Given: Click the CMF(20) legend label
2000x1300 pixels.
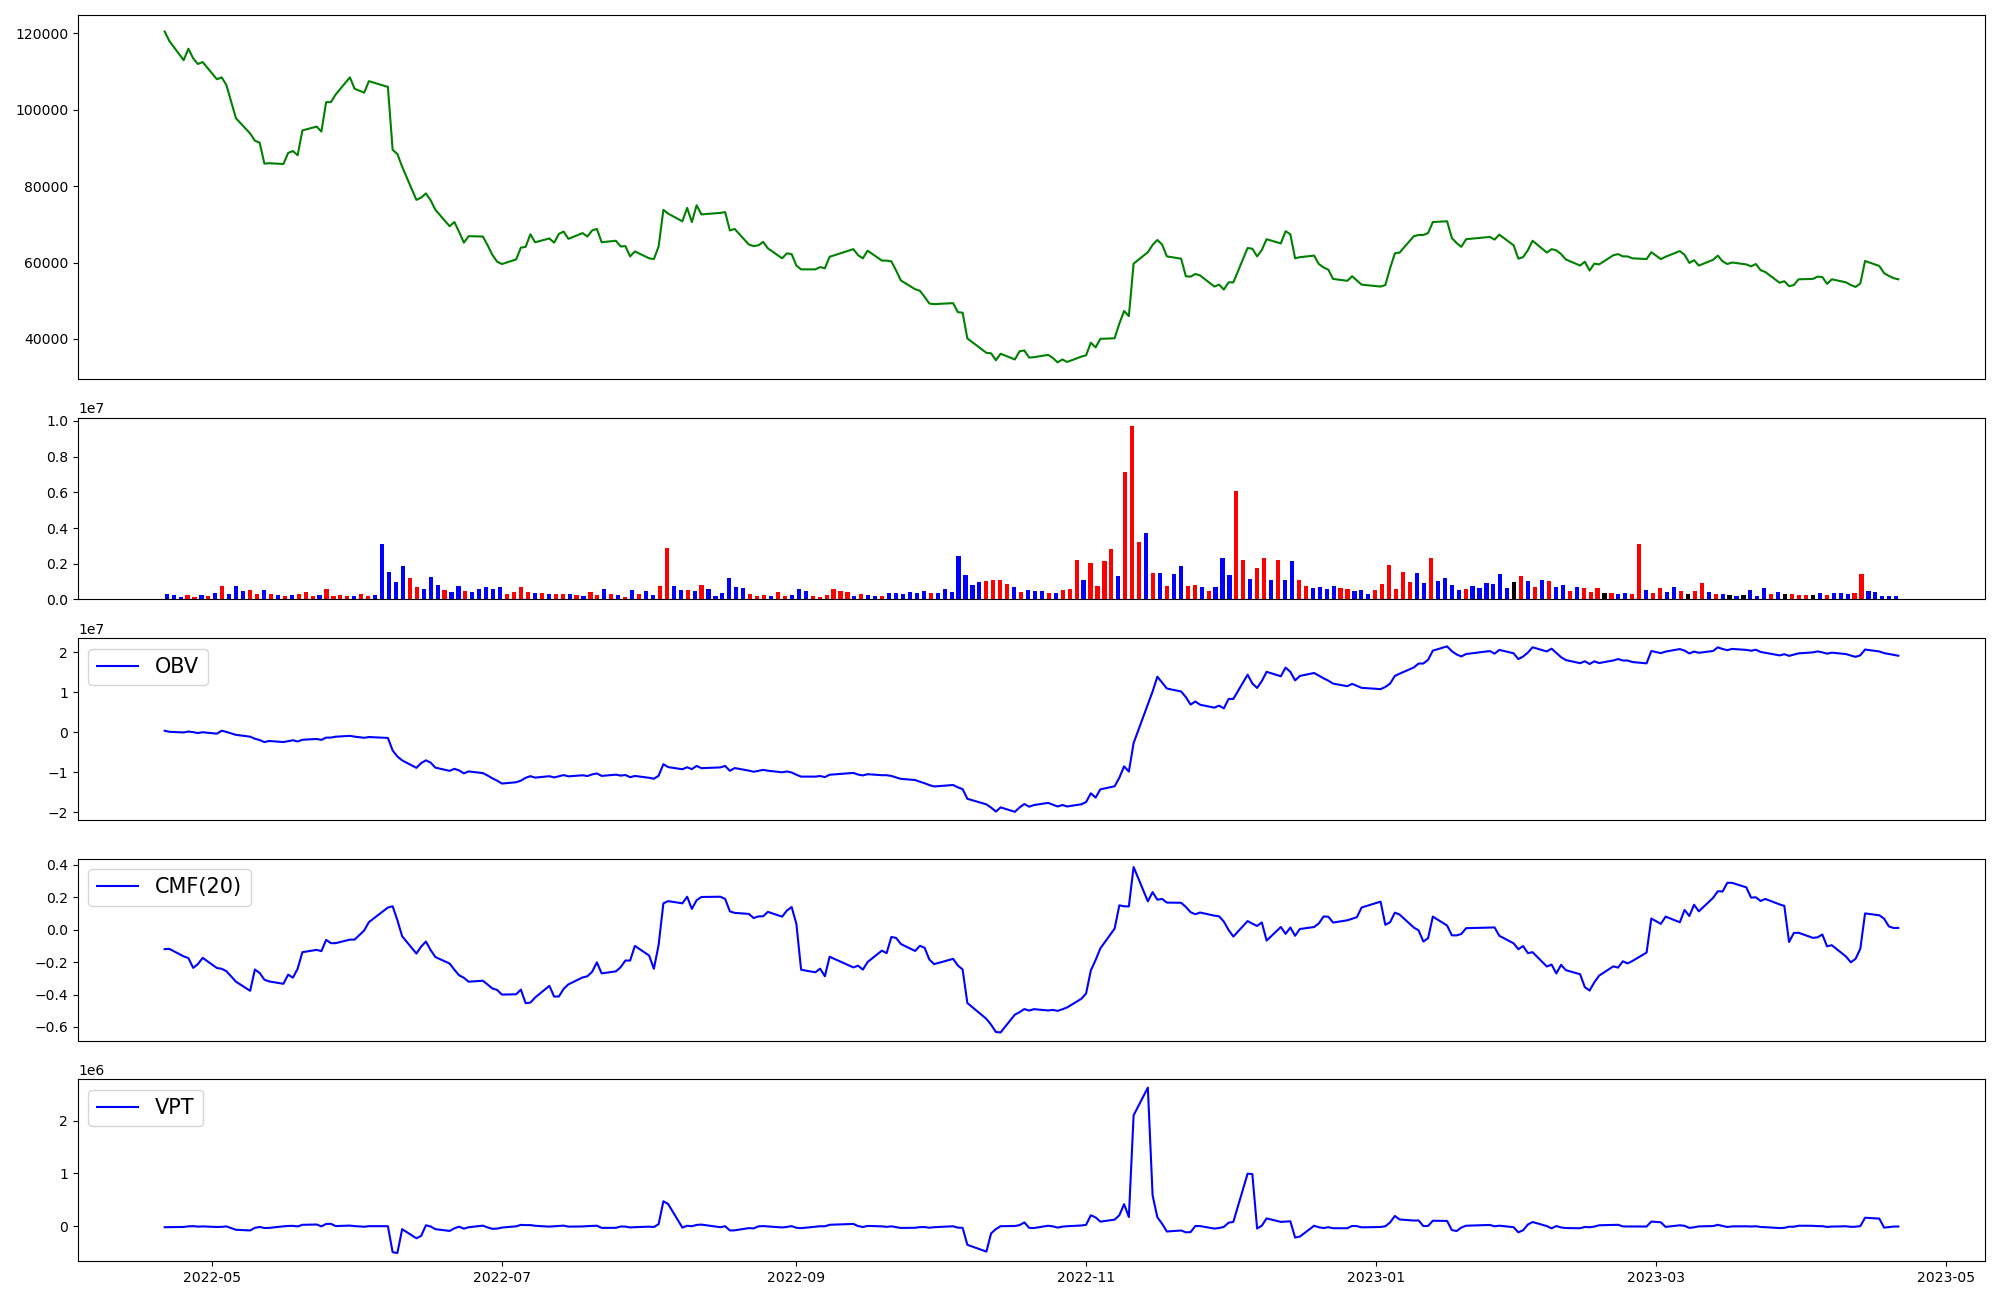Looking at the screenshot, I should pyautogui.click(x=197, y=886).
